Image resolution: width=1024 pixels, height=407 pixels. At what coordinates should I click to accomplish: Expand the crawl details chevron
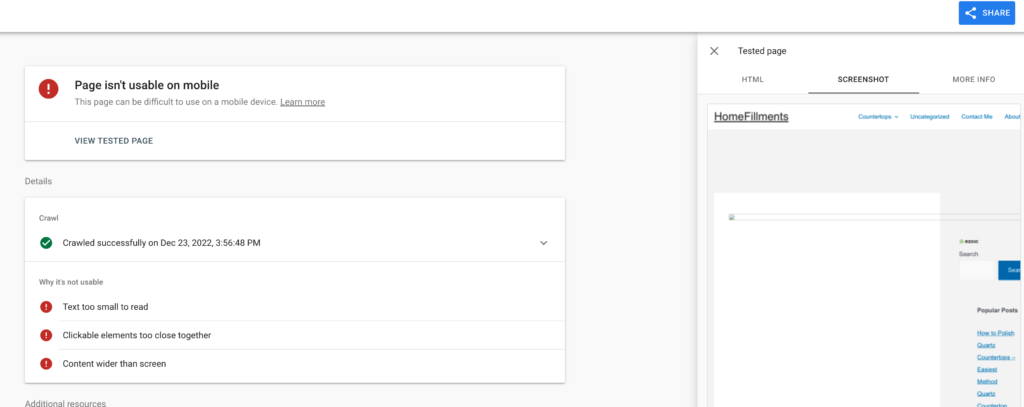point(544,243)
